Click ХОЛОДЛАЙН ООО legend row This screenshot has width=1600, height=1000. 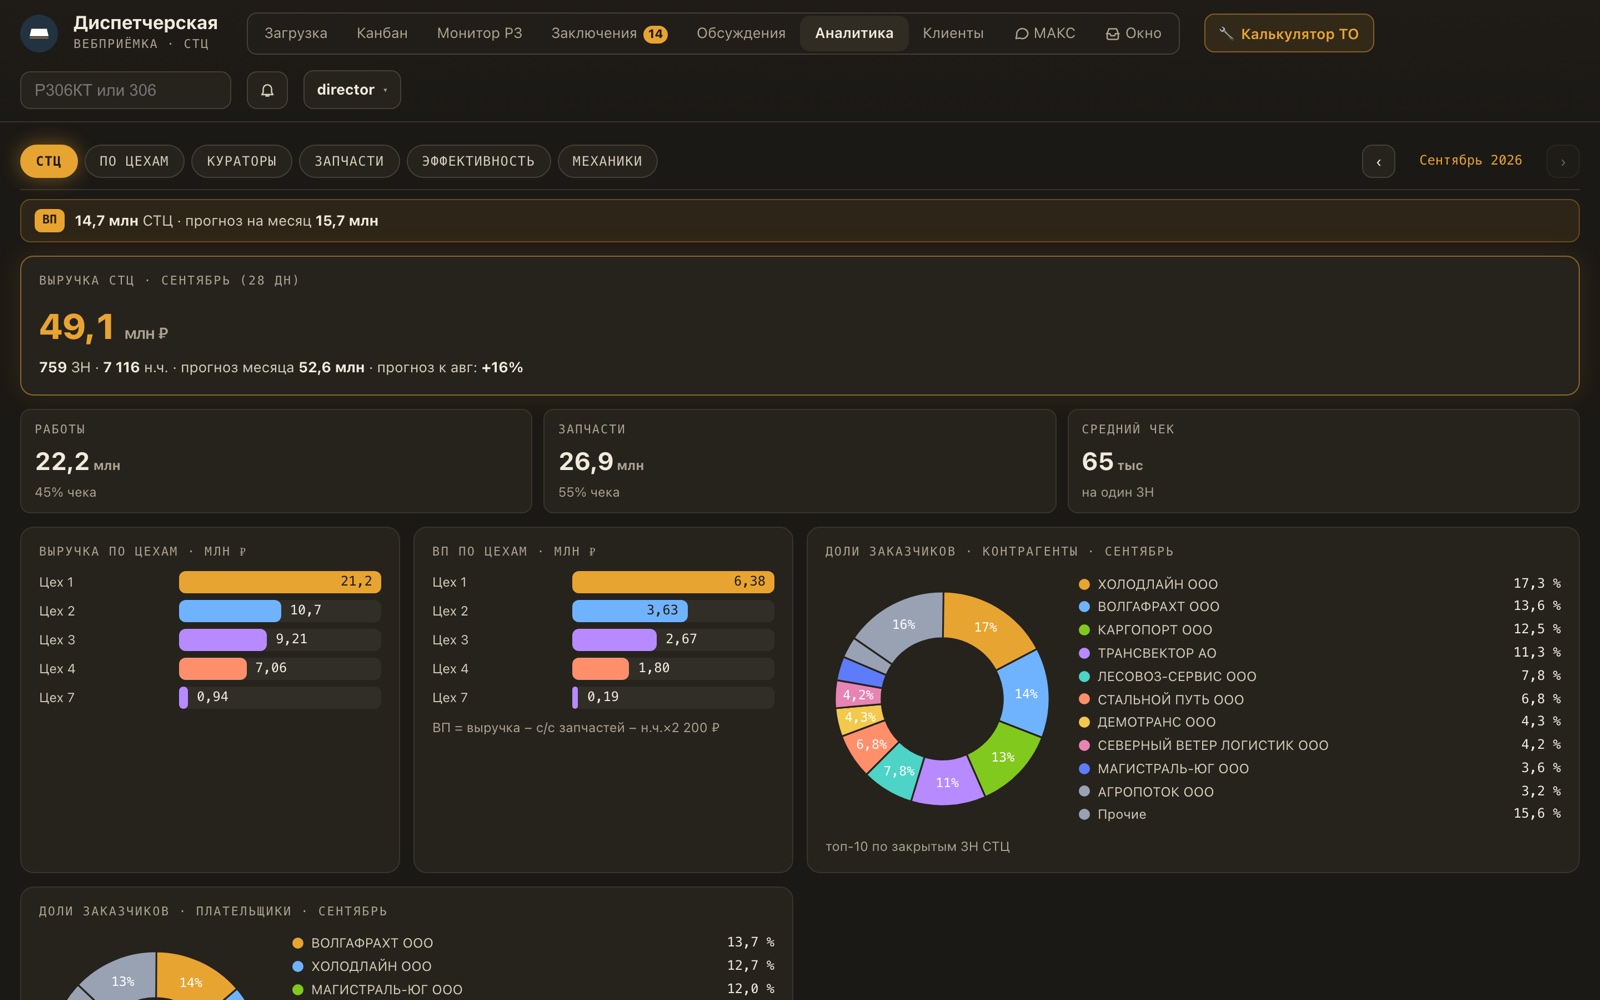pyautogui.click(x=1319, y=584)
